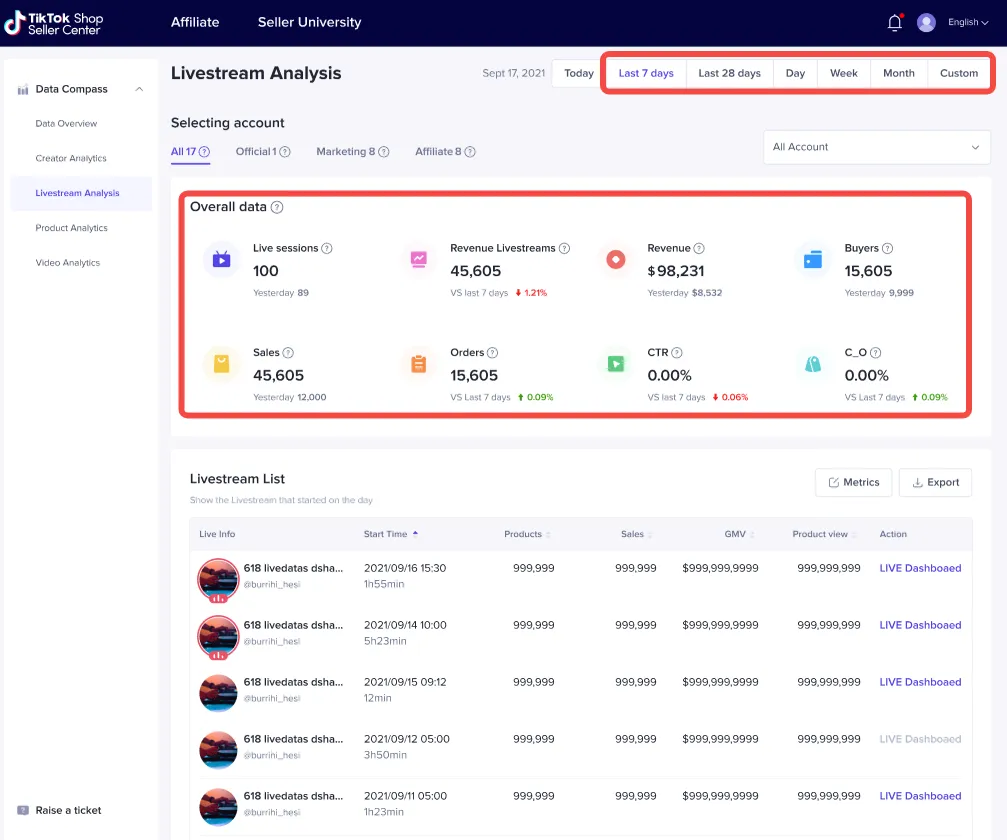Click the user profile avatar icon

pos(926,22)
